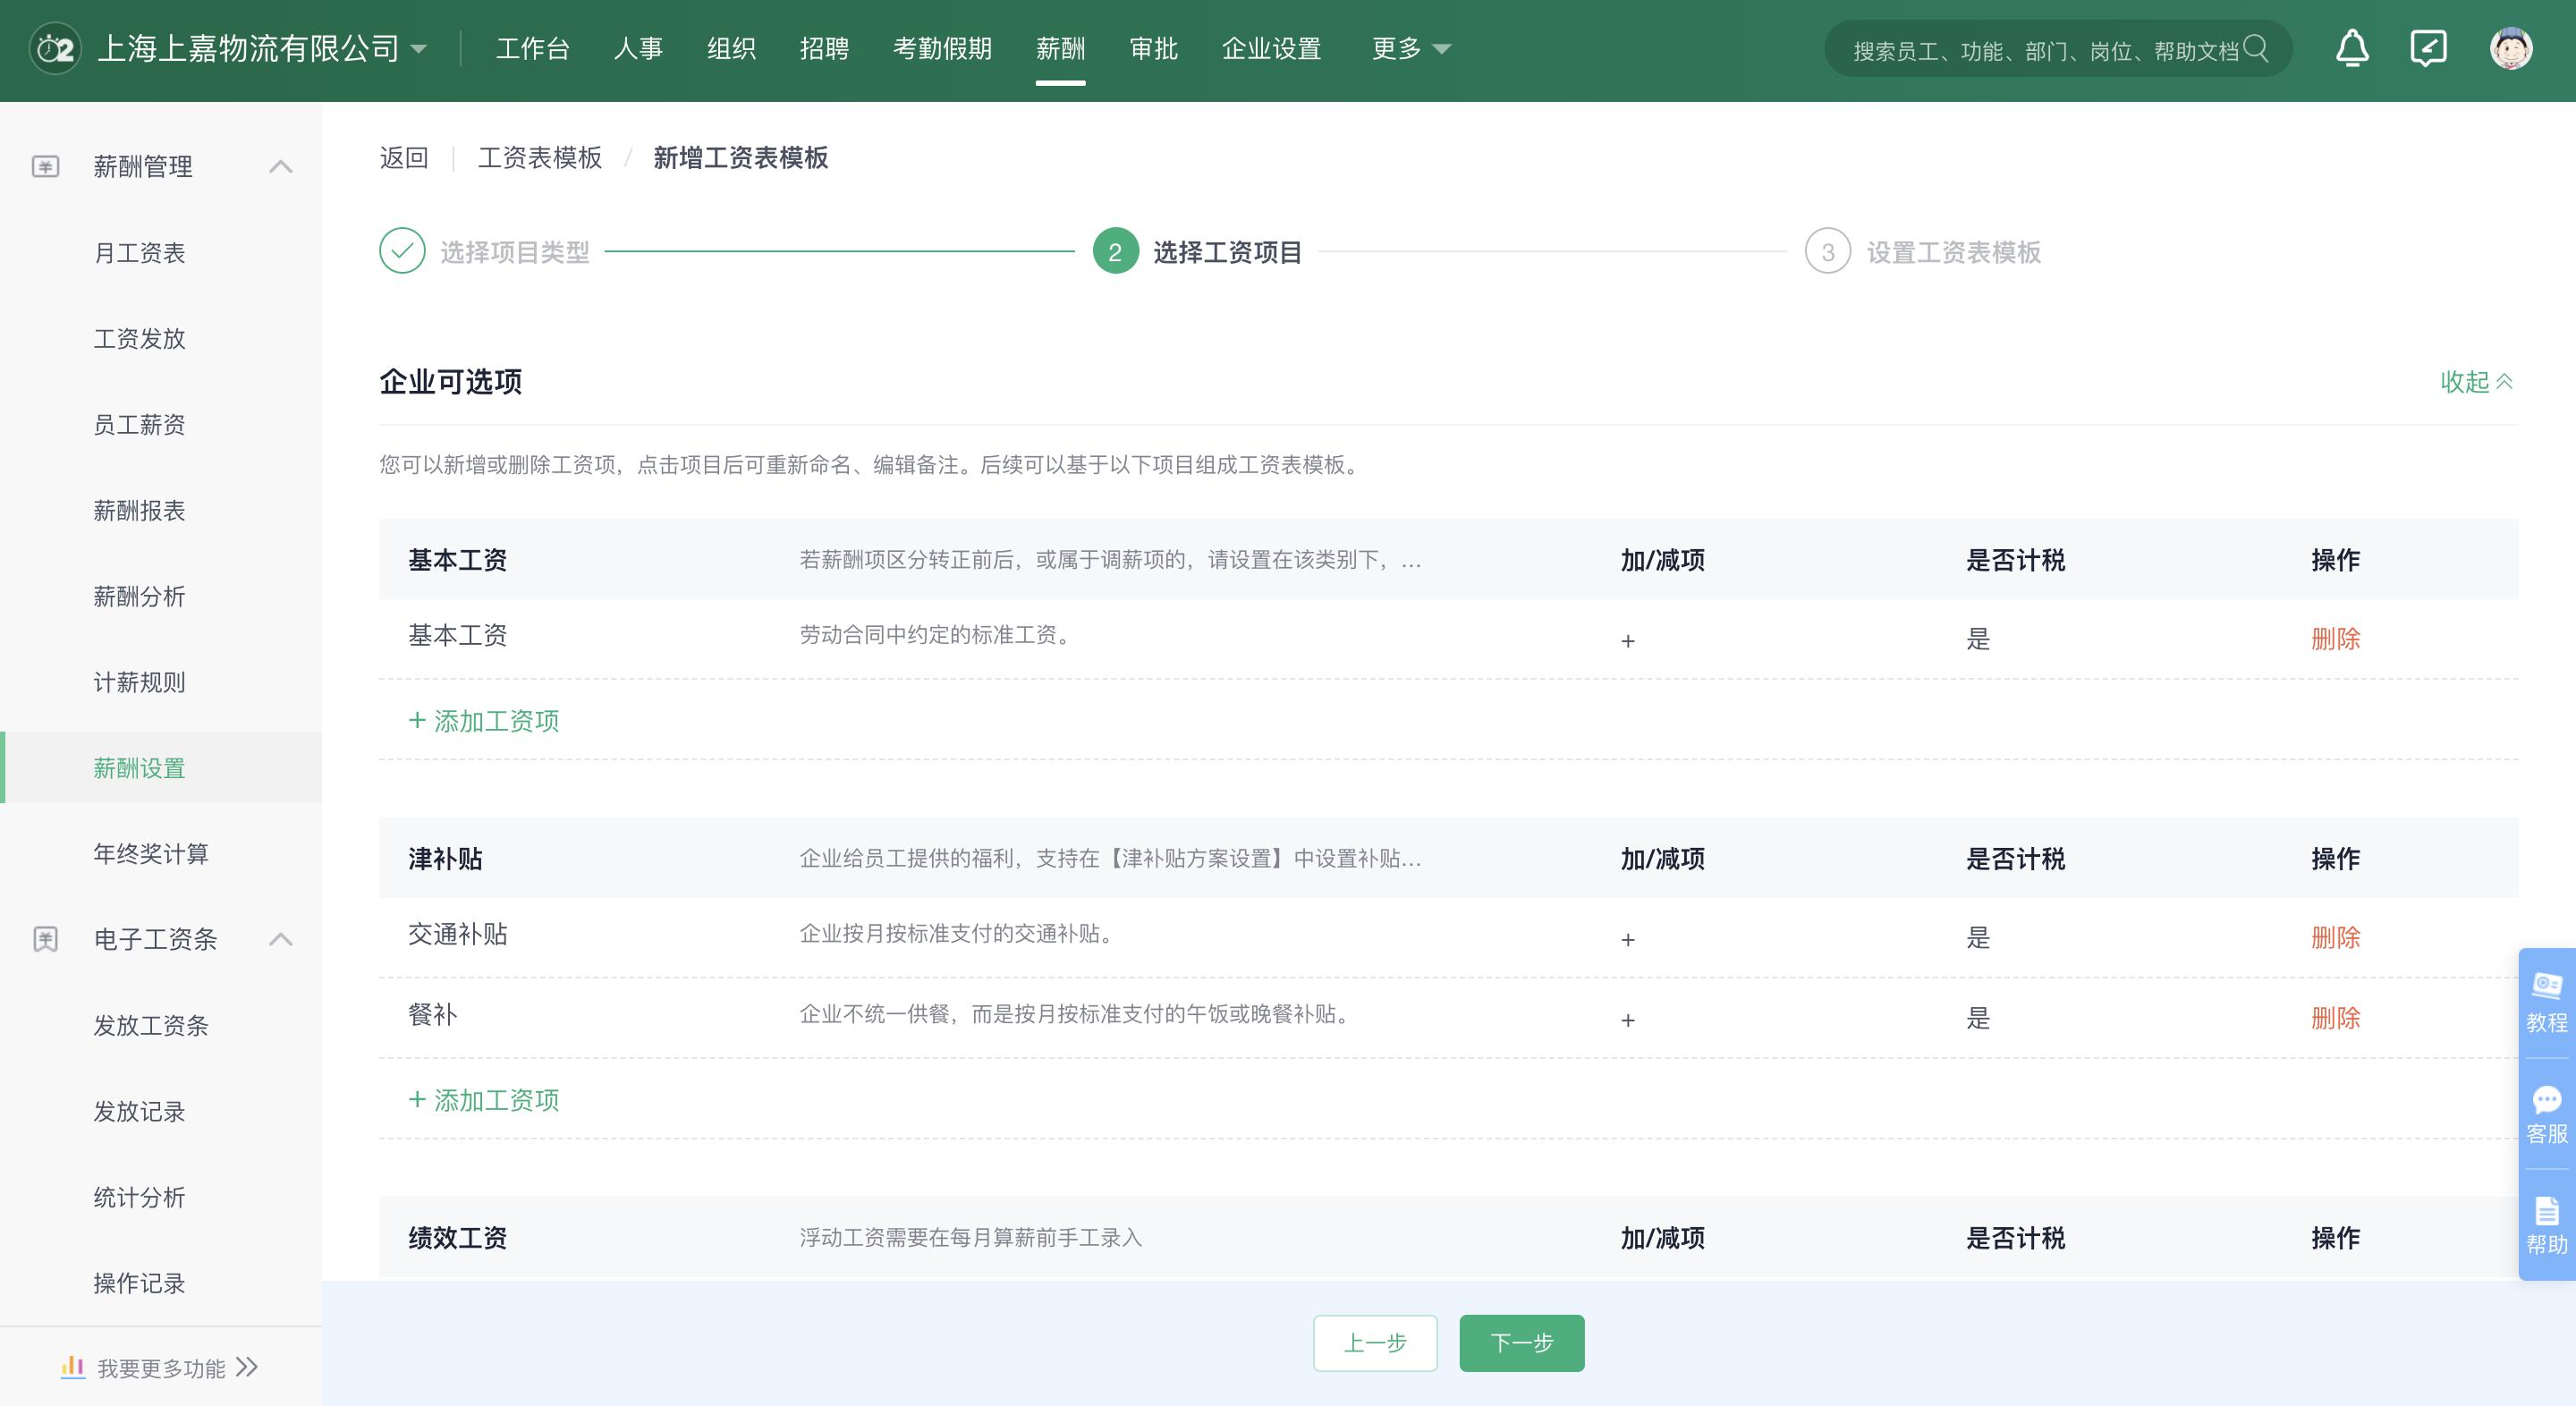The width and height of the screenshot is (2576, 1406).
Task: Click the 我要更多功能 chart icon
Action: [72, 1366]
